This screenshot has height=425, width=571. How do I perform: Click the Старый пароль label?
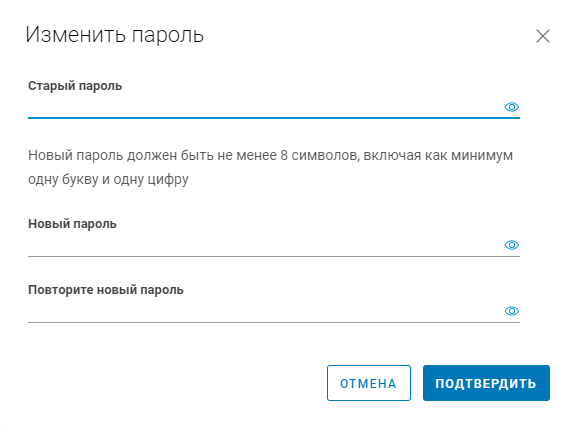pyautogui.click(x=75, y=86)
